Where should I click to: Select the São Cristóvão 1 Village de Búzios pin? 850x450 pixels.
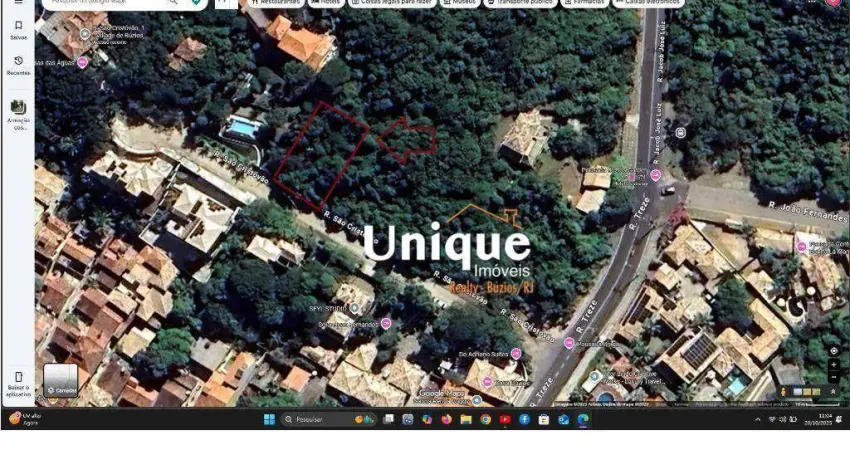[85, 34]
